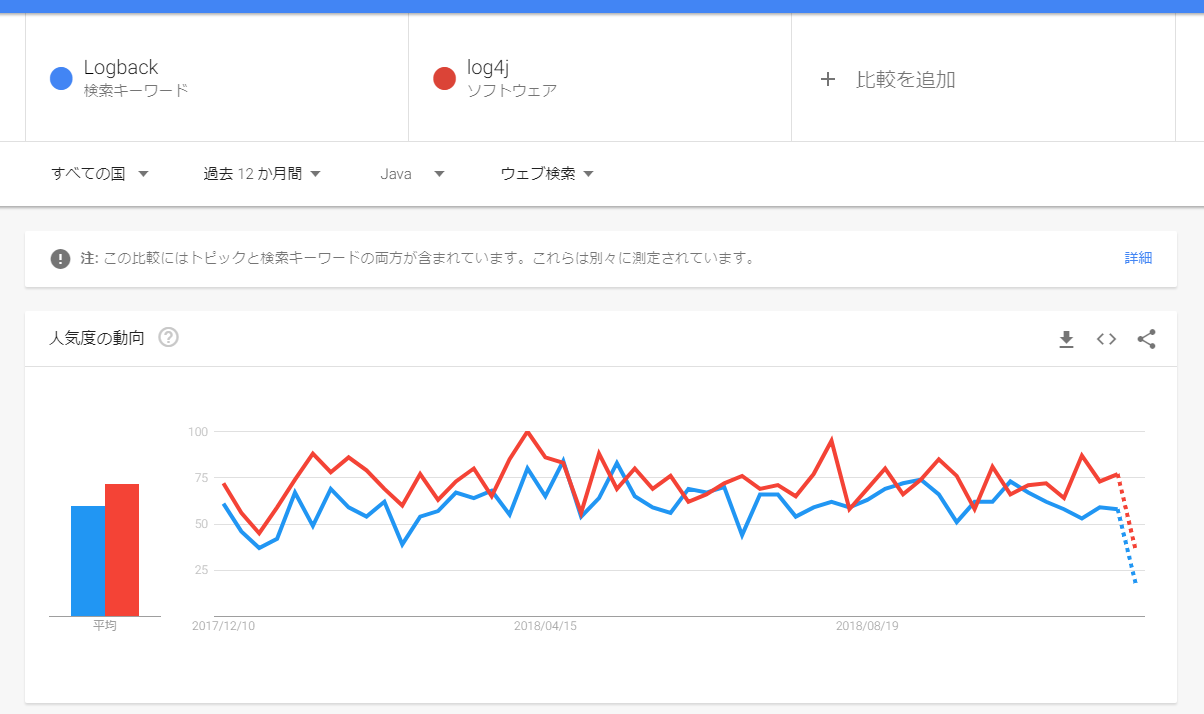Screen dimensions: 1204x714
Task: Open the ウェブ検索 search type dropdown
Action: 547,173
